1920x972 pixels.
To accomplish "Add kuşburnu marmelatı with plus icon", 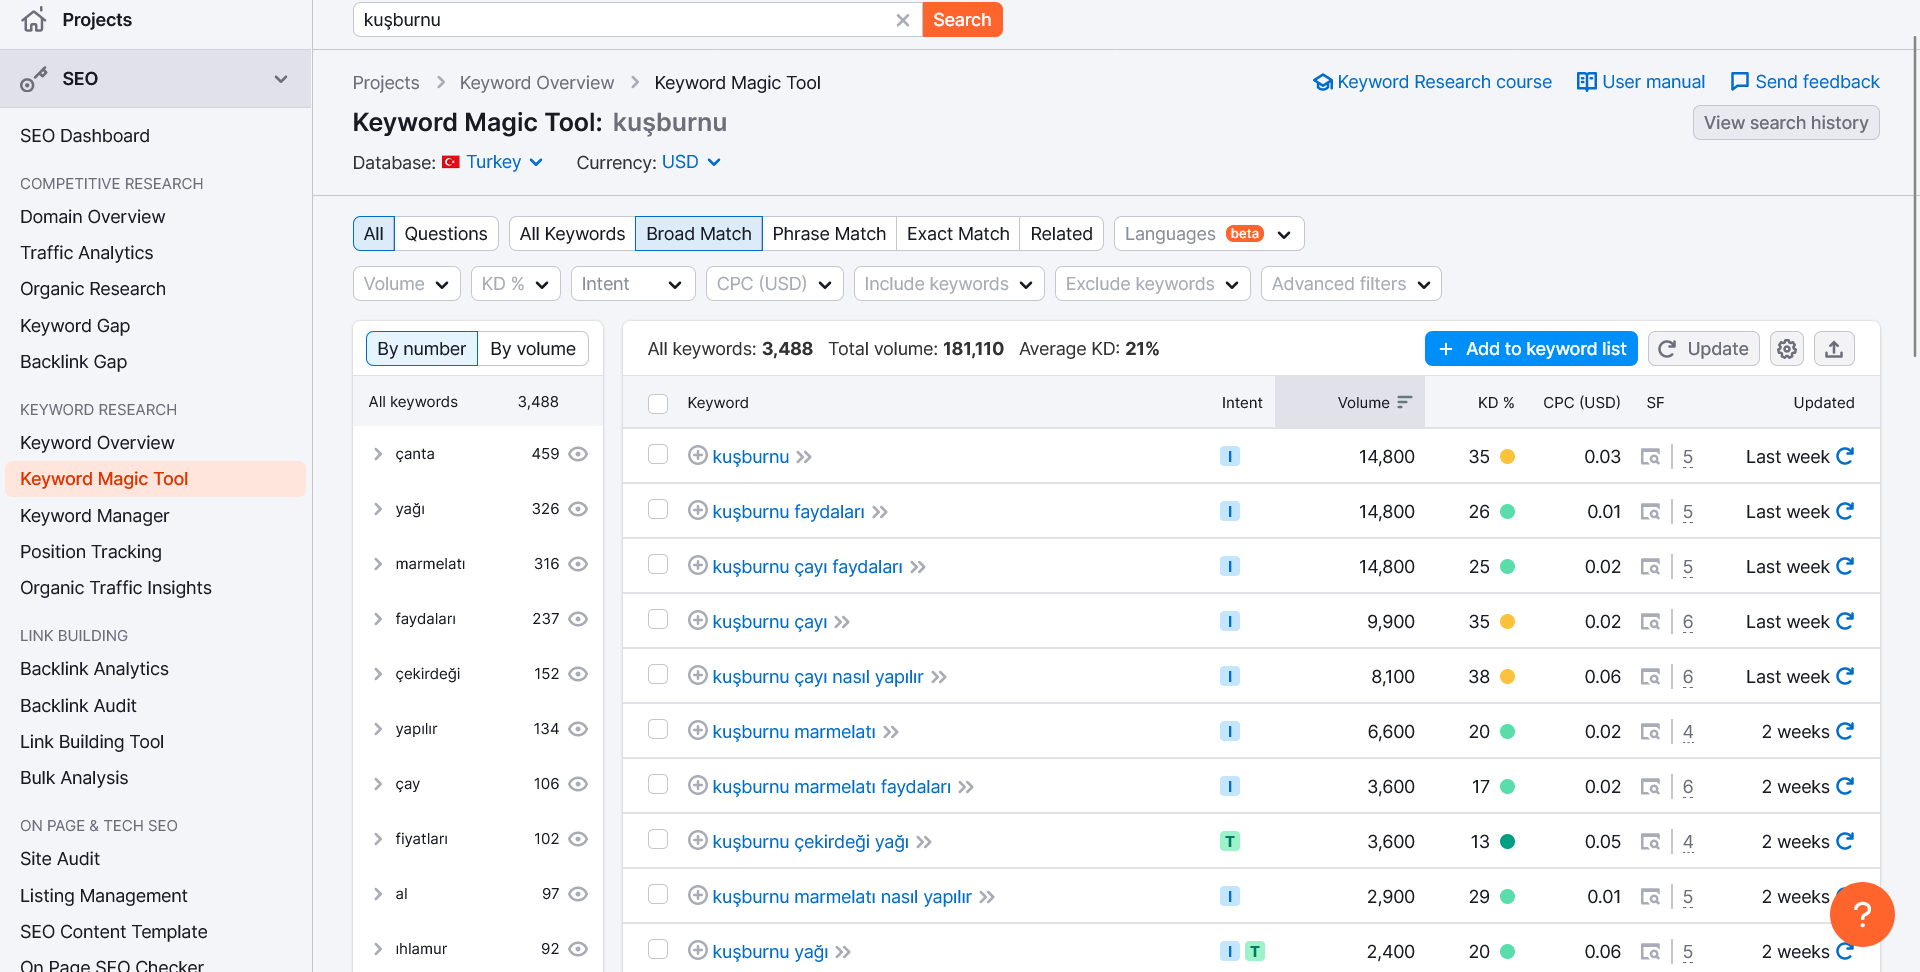I will 698,731.
